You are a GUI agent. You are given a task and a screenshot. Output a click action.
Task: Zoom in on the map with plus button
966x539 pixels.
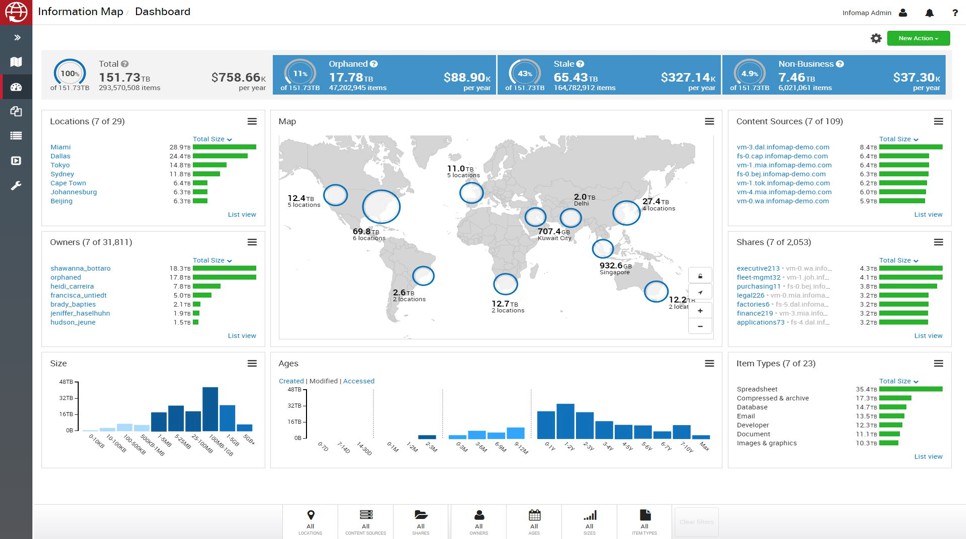point(700,311)
